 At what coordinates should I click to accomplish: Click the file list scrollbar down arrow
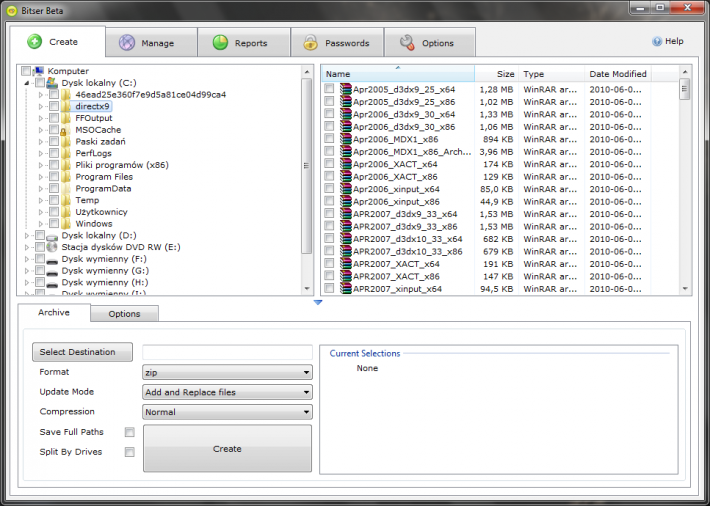tap(685, 289)
